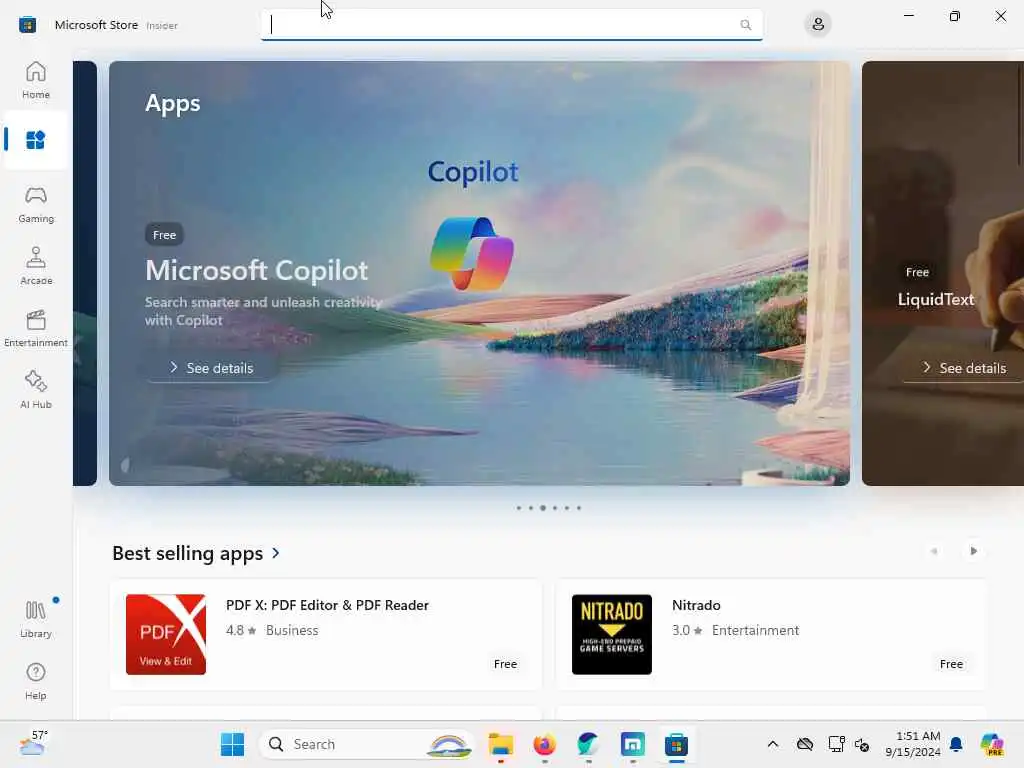The width and height of the screenshot is (1024, 768).
Task: Click the LiquidText banner card title
Action: pyautogui.click(x=936, y=299)
